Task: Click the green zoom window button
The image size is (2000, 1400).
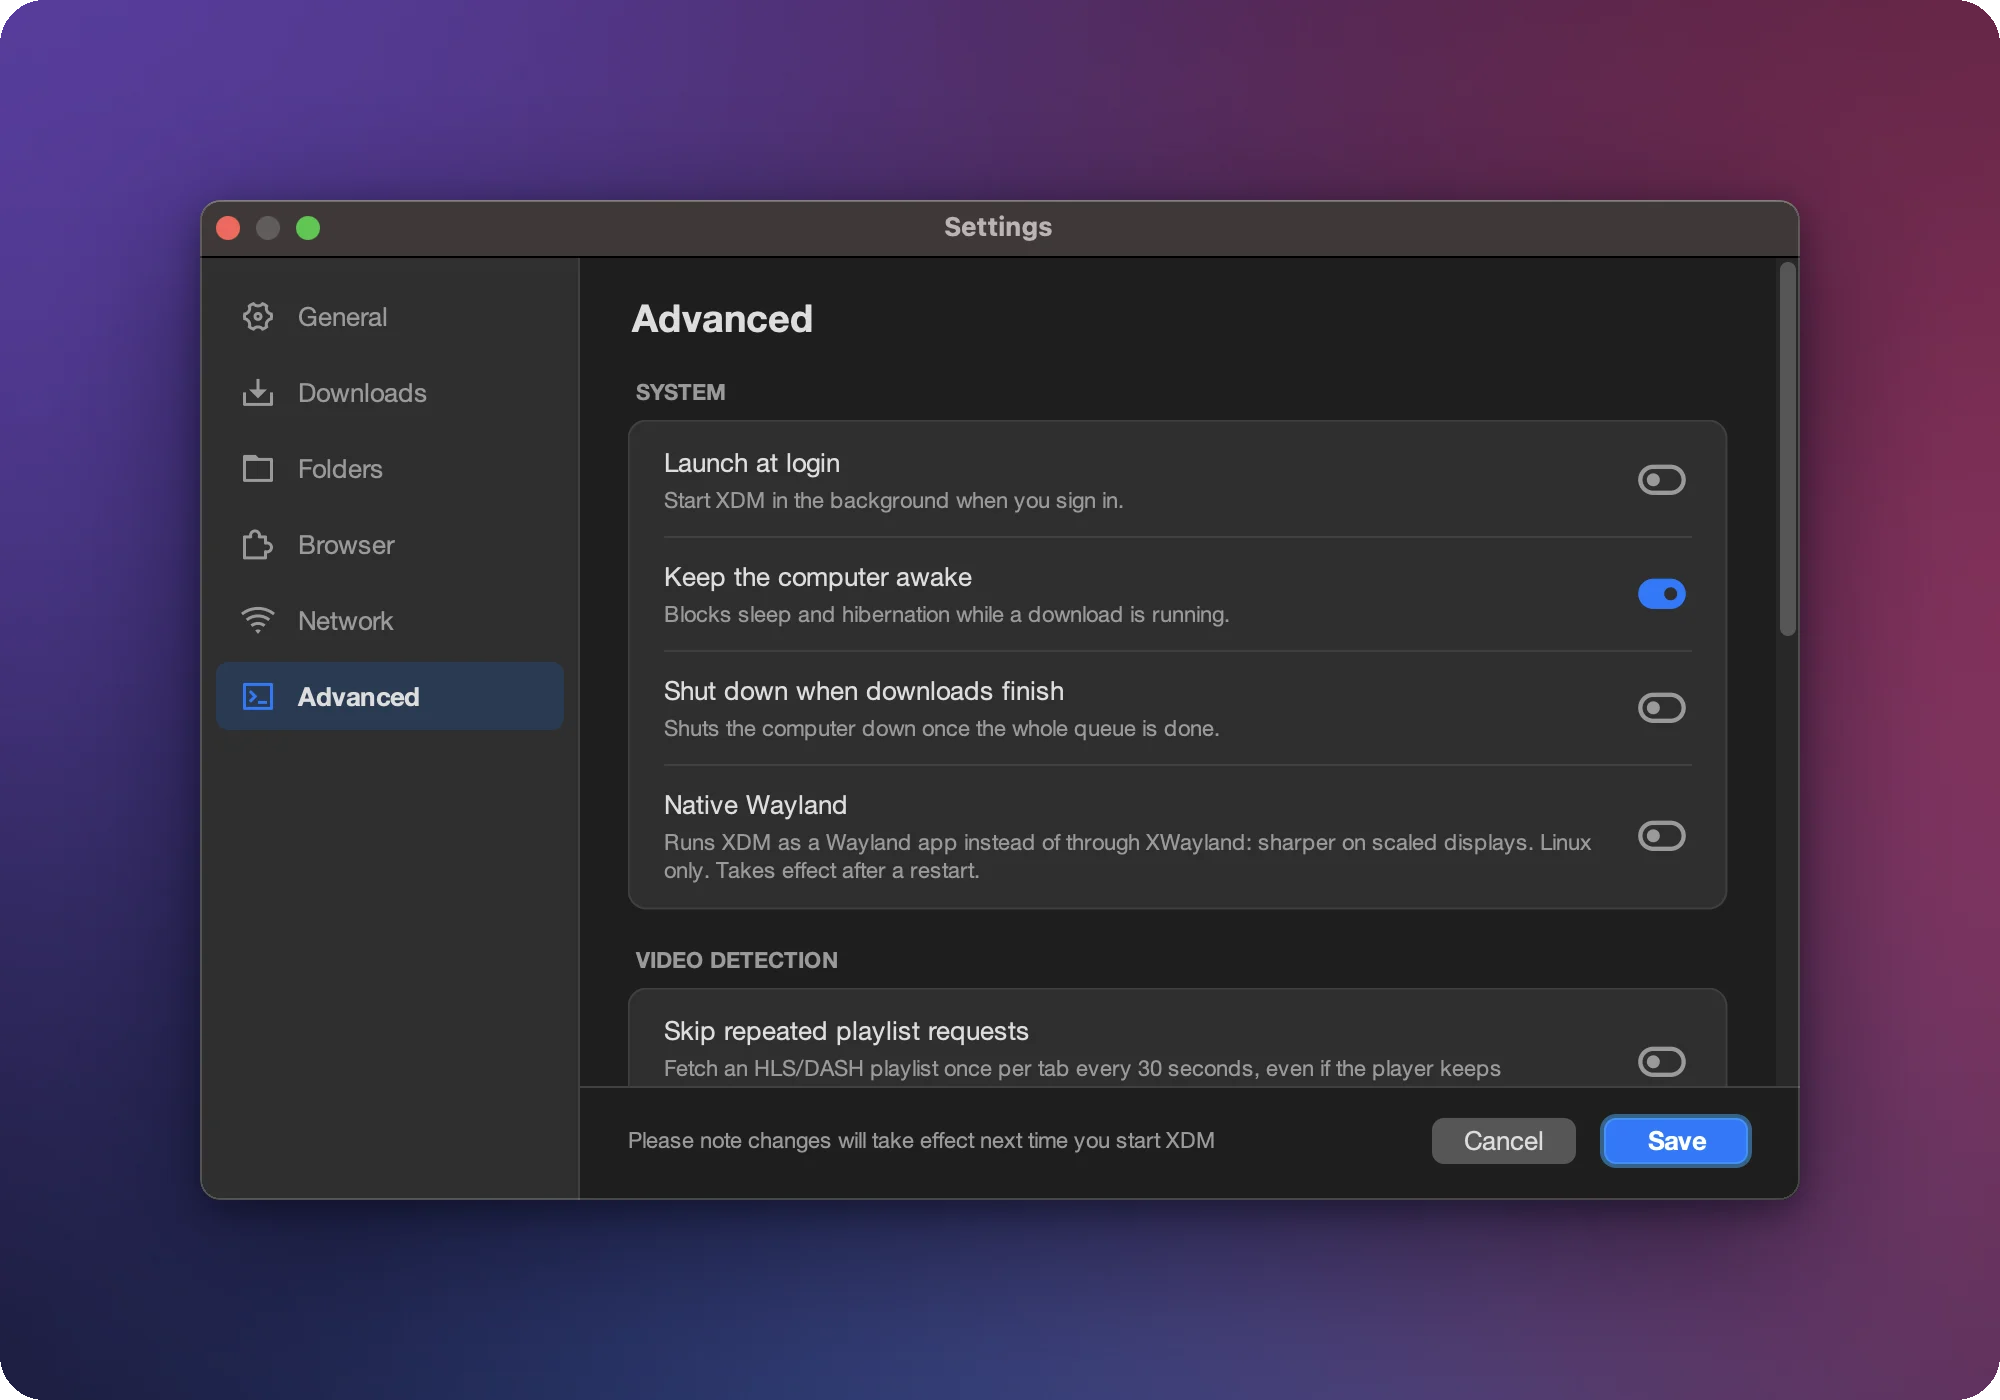Action: 308,228
